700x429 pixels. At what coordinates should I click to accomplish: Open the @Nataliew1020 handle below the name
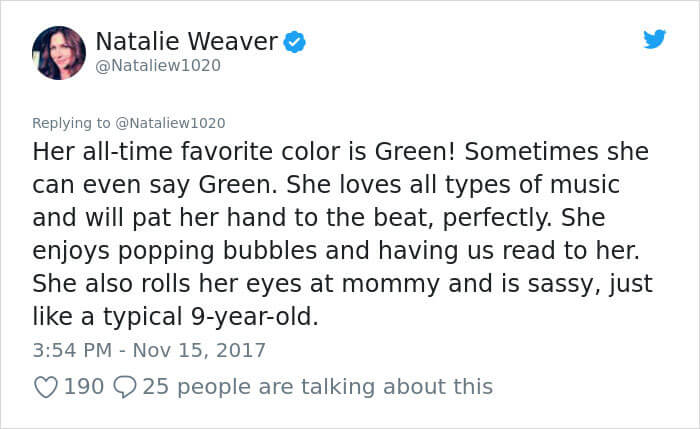tap(158, 65)
